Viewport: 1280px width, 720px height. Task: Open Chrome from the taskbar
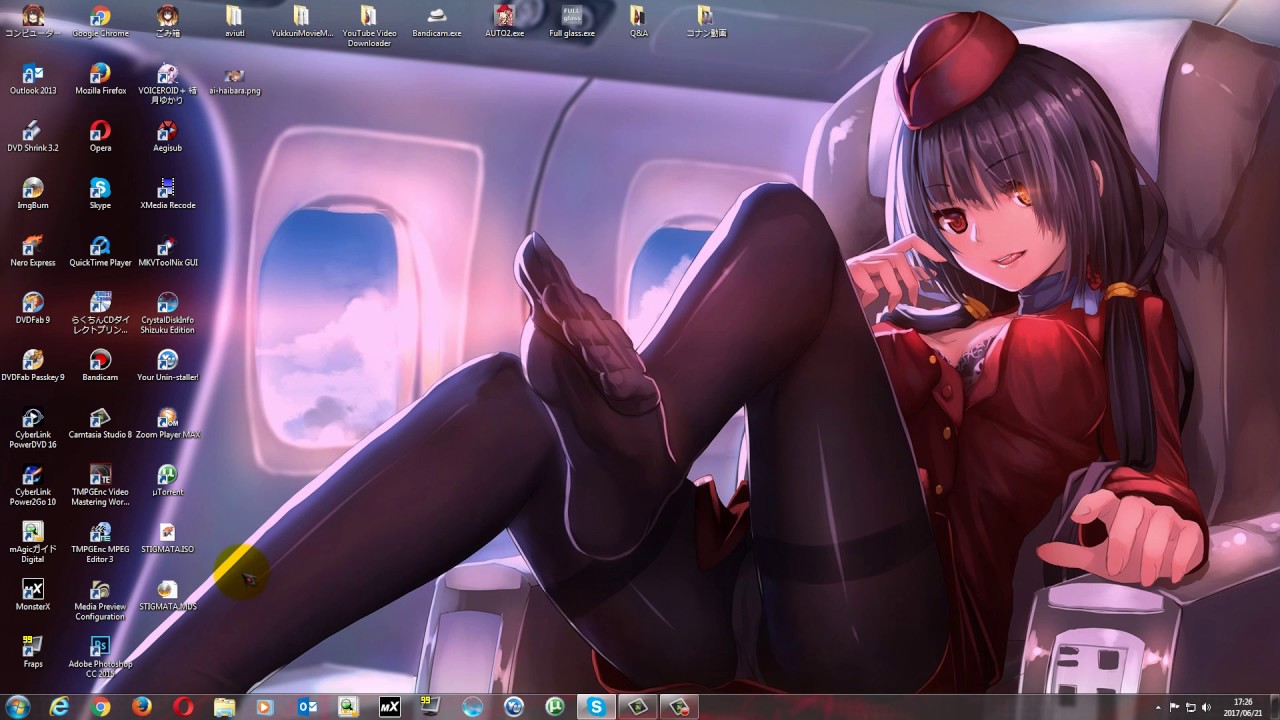click(101, 707)
